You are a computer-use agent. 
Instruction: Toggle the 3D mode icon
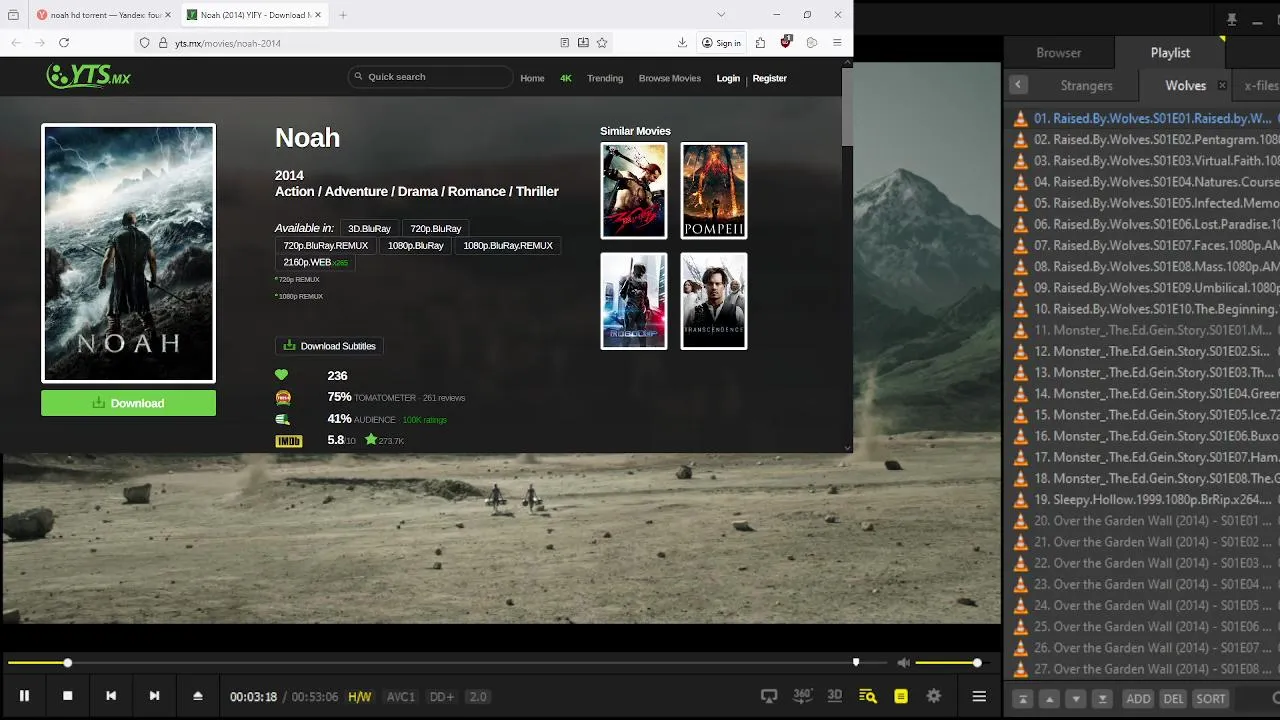tap(835, 695)
